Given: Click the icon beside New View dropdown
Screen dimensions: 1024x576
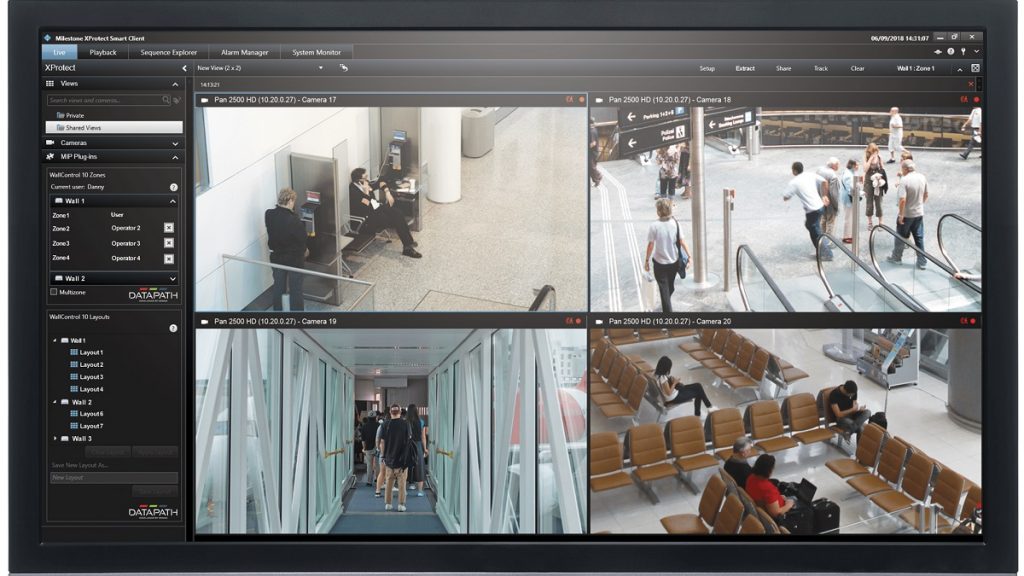Looking at the screenshot, I should pyautogui.click(x=344, y=68).
